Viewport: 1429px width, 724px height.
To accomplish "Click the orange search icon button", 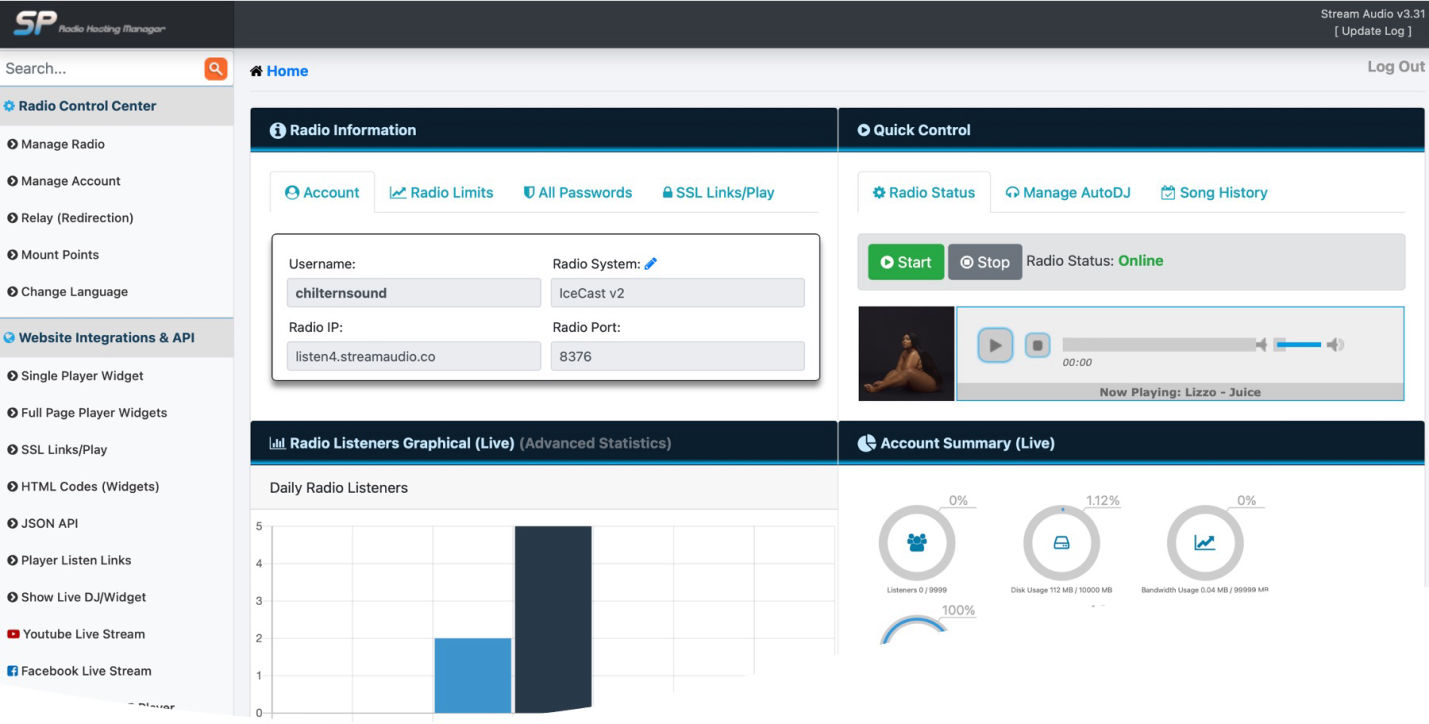I will 216,68.
